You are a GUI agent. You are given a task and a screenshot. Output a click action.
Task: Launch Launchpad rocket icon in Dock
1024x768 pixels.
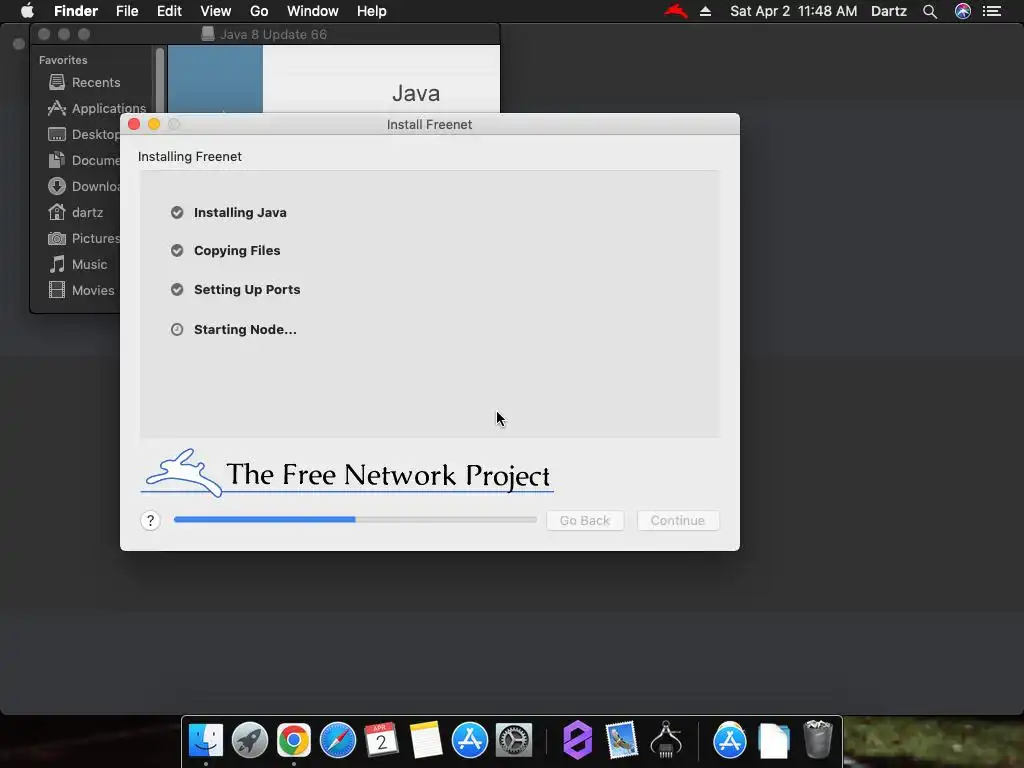point(249,740)
